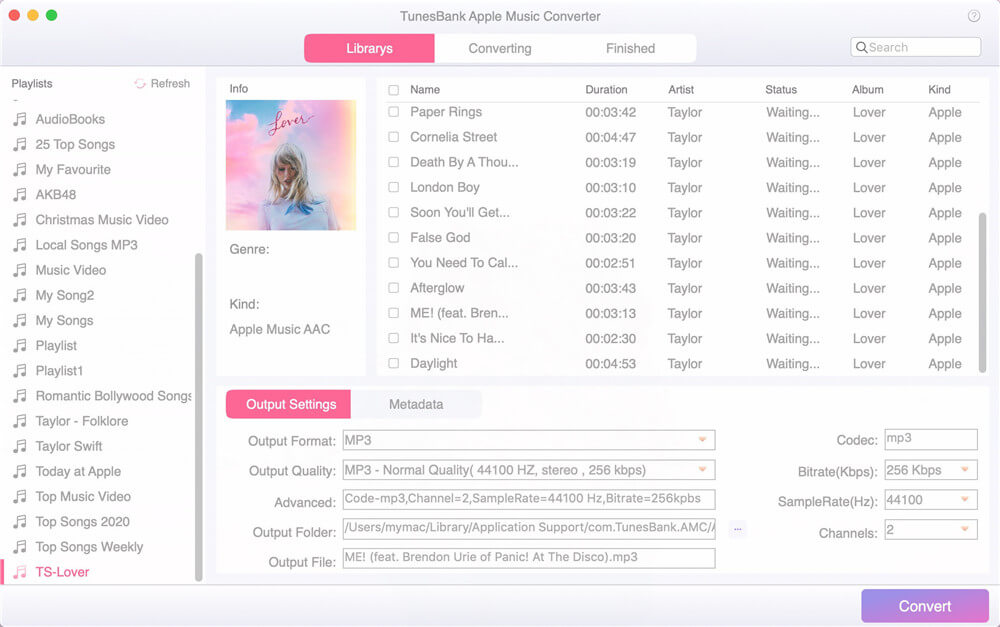1000x627 pixels.
Task: Click music note icon beside Romantic Bollywood Songs
Action: 20,395
